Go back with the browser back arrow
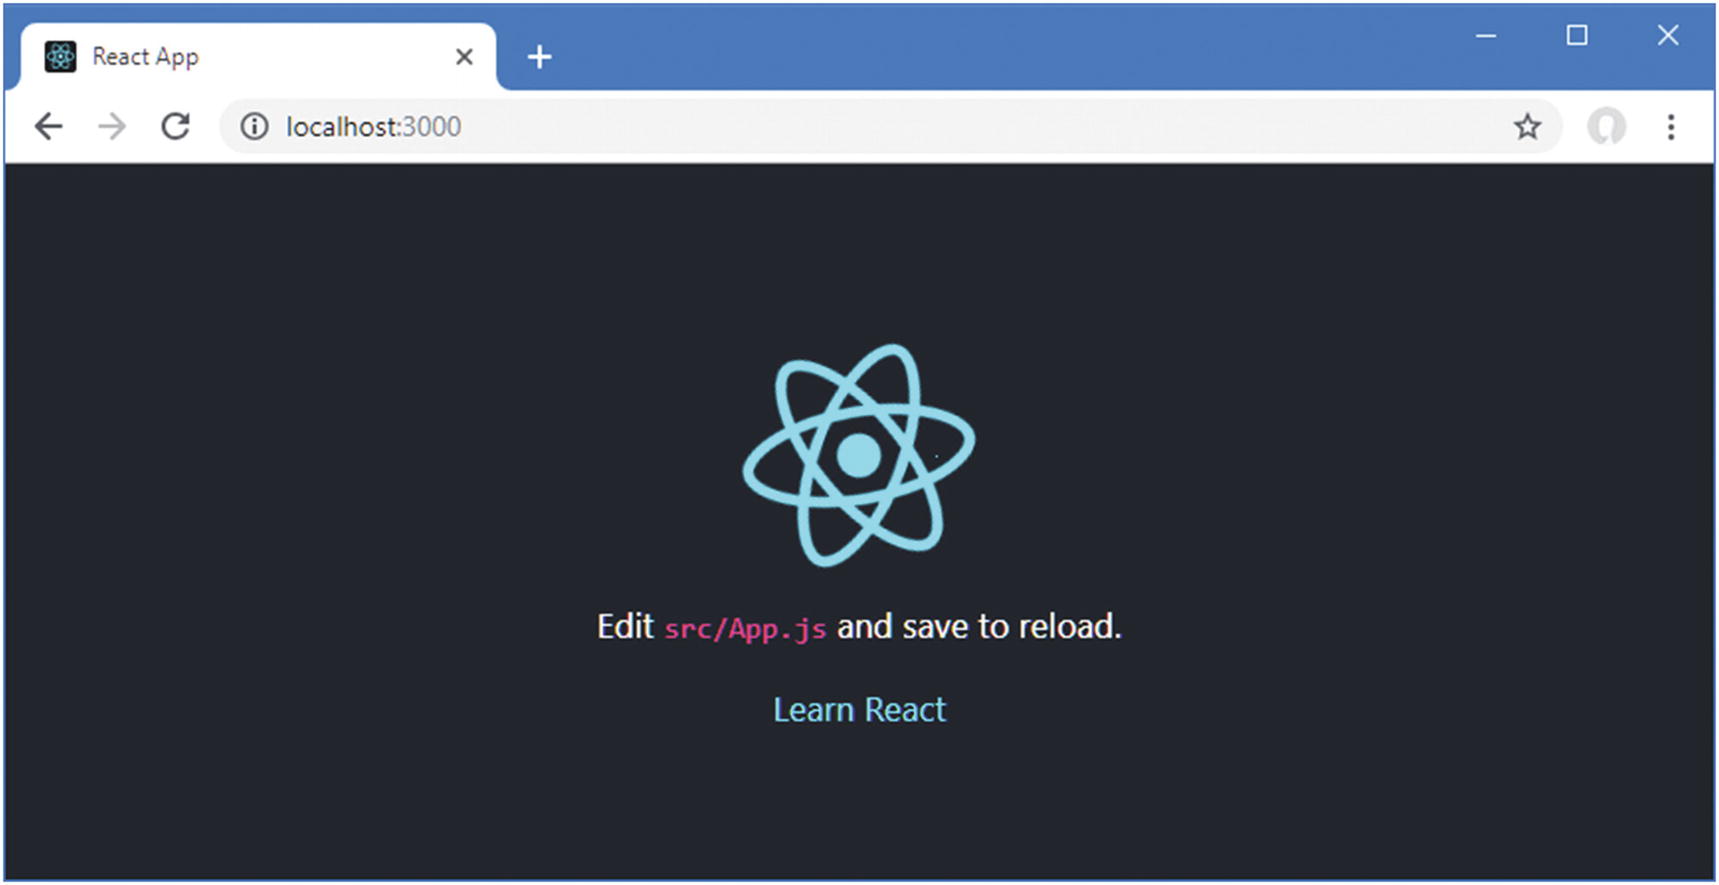The height and width of the screenshot is (885, 1719). tap(48, 127)
